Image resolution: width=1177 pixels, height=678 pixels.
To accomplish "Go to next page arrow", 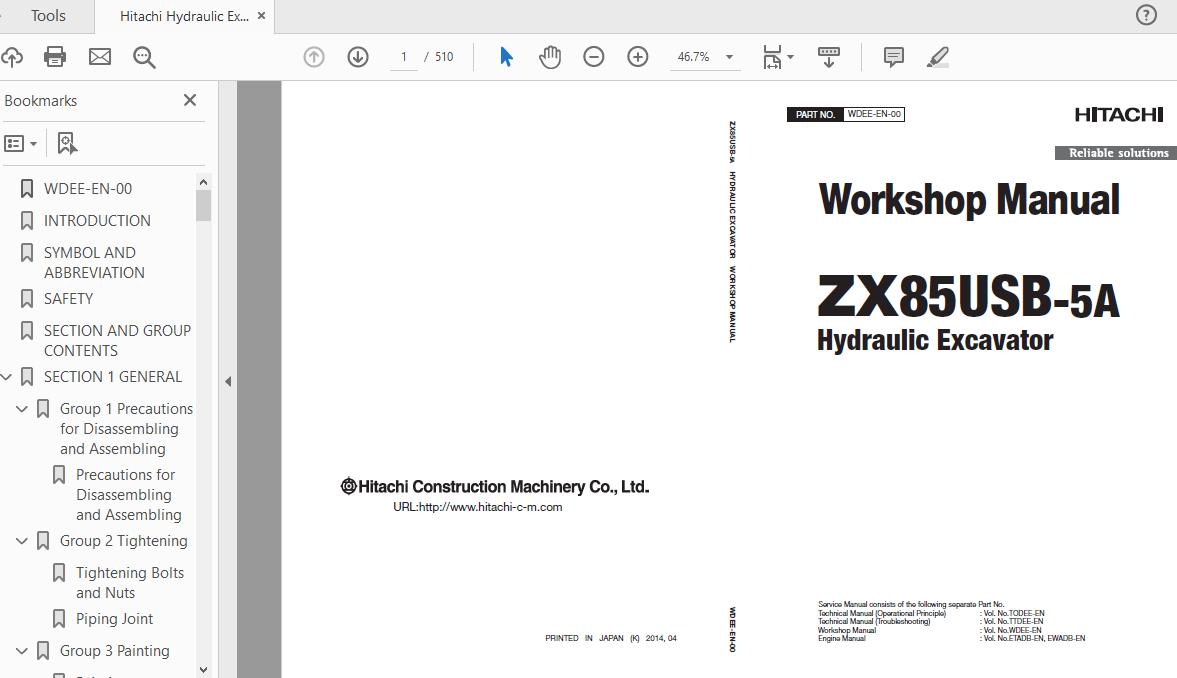I will (358, 57).
